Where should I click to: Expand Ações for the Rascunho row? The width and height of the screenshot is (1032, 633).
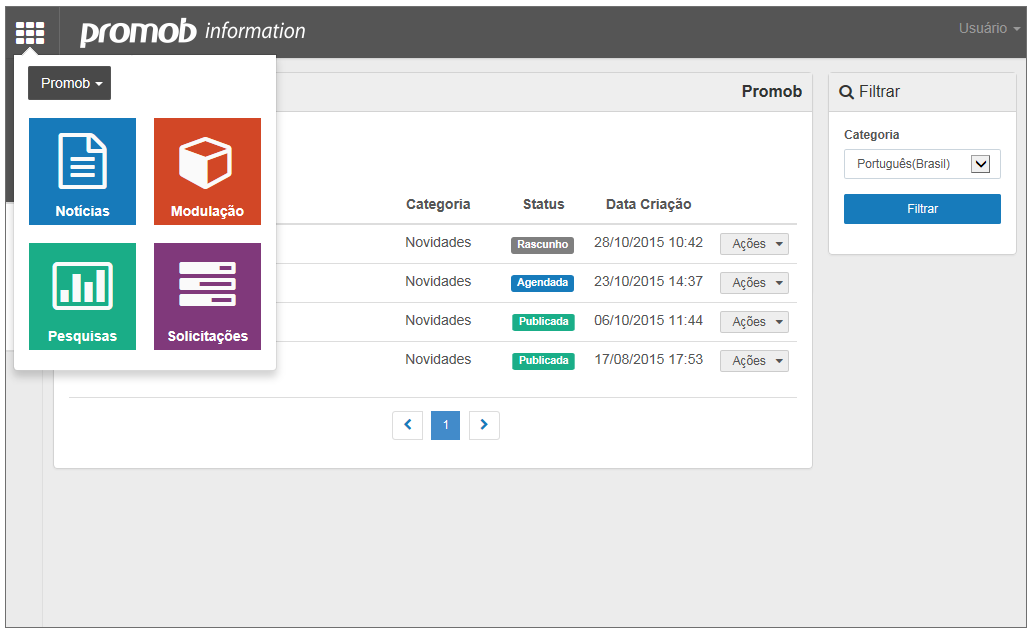tap(754, 244)
